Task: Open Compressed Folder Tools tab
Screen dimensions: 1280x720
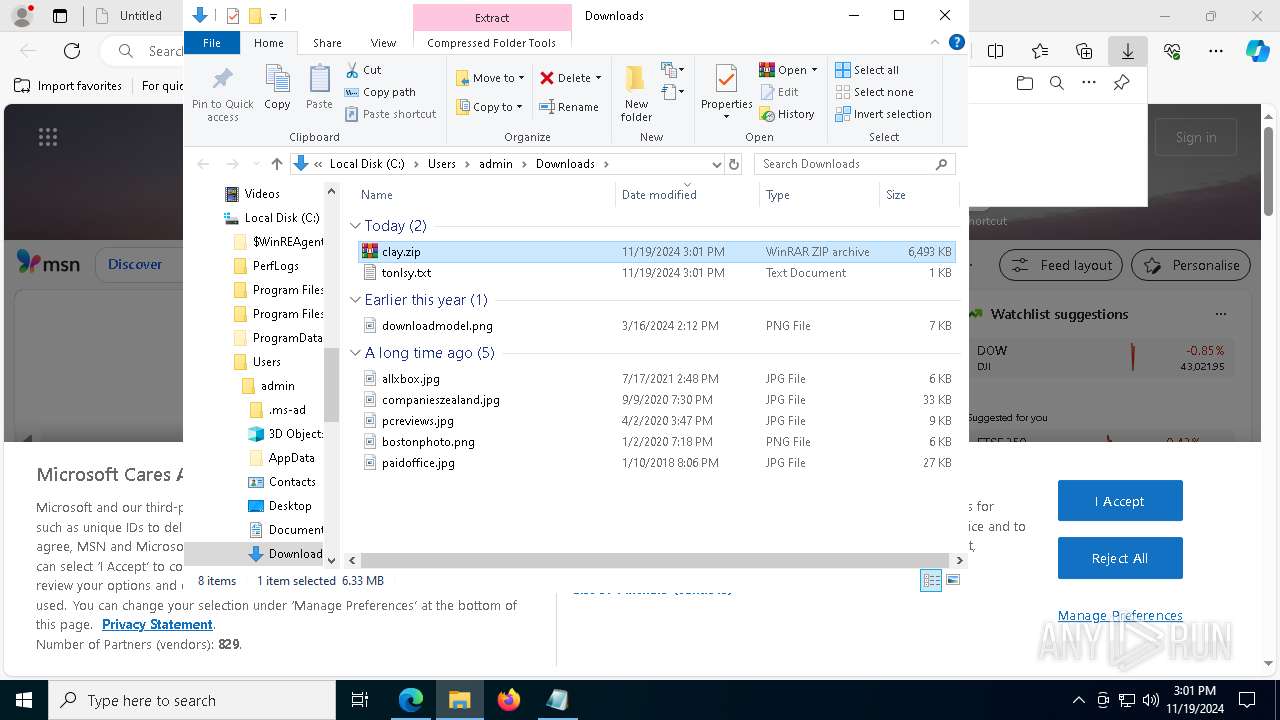Action: pos(491,43)
